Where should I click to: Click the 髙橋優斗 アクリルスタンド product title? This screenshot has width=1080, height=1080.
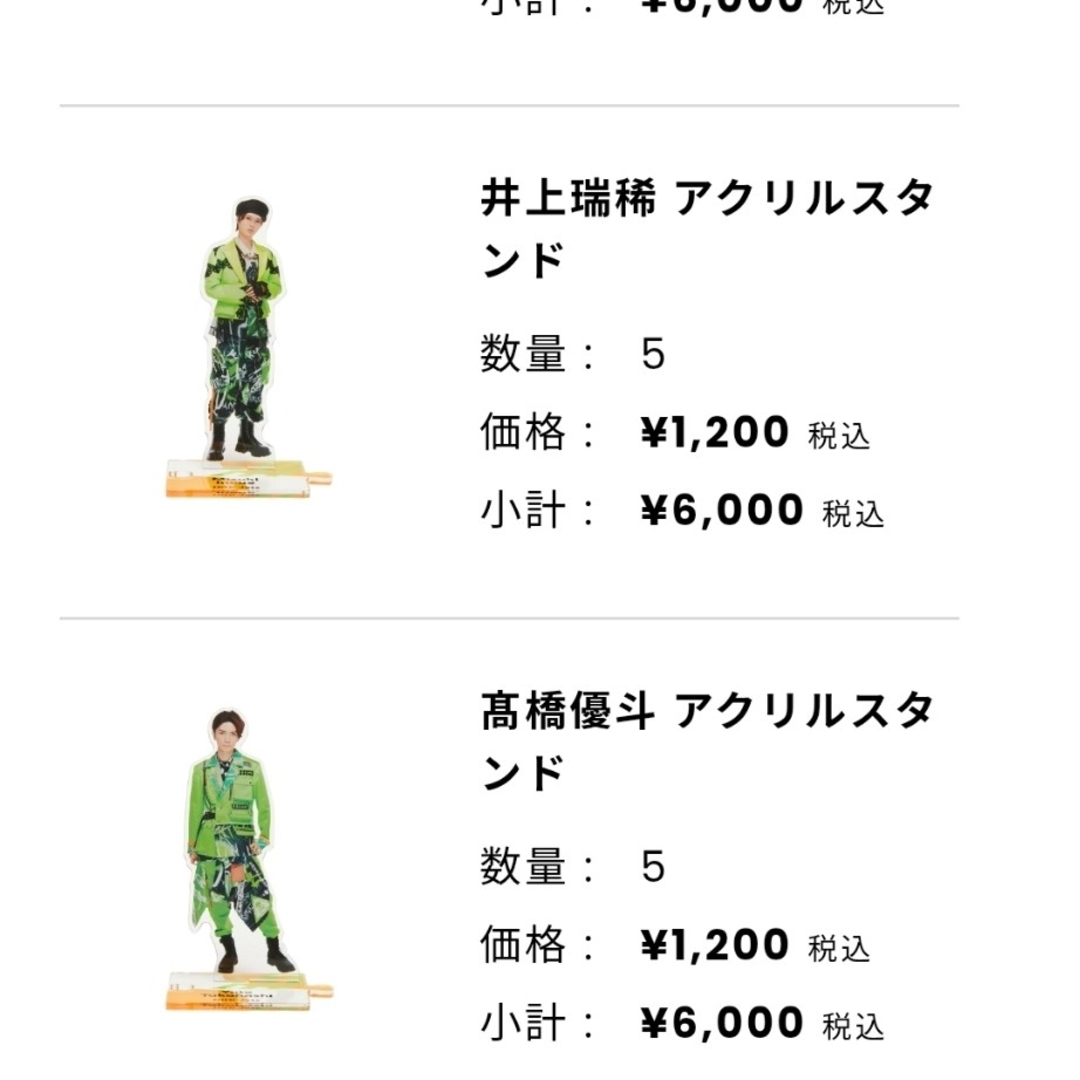(707, 742)
